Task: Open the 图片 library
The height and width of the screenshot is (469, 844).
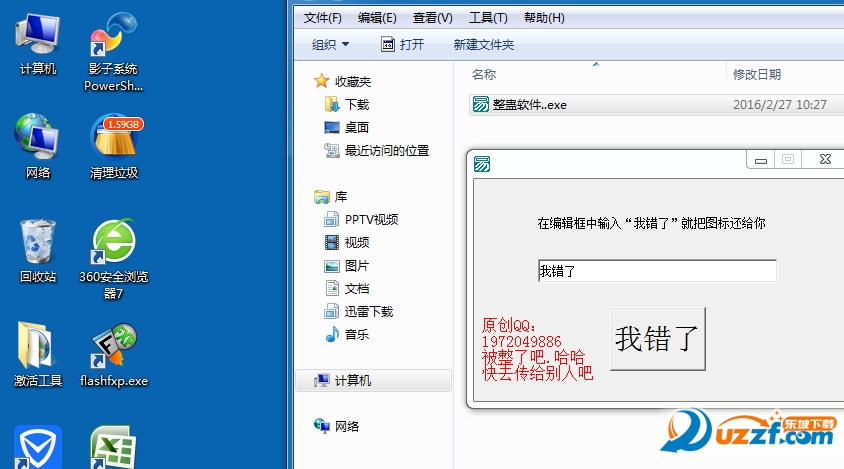Action: point(347,266)
